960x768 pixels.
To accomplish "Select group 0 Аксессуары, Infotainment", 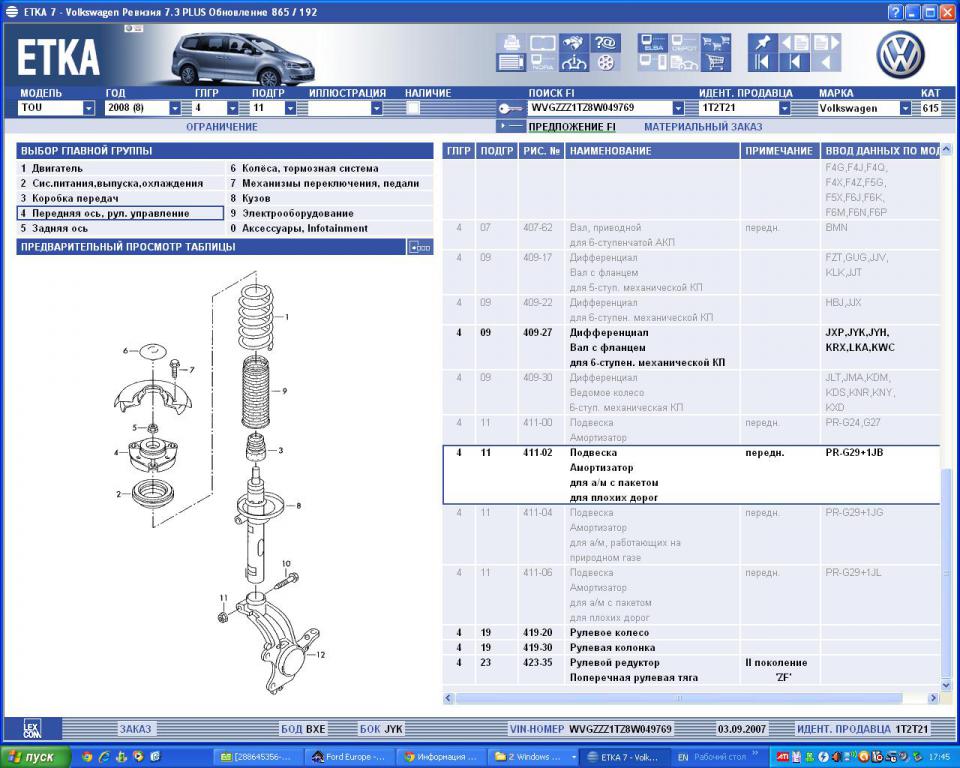I will pyautogui.click(x=329, y=228).
